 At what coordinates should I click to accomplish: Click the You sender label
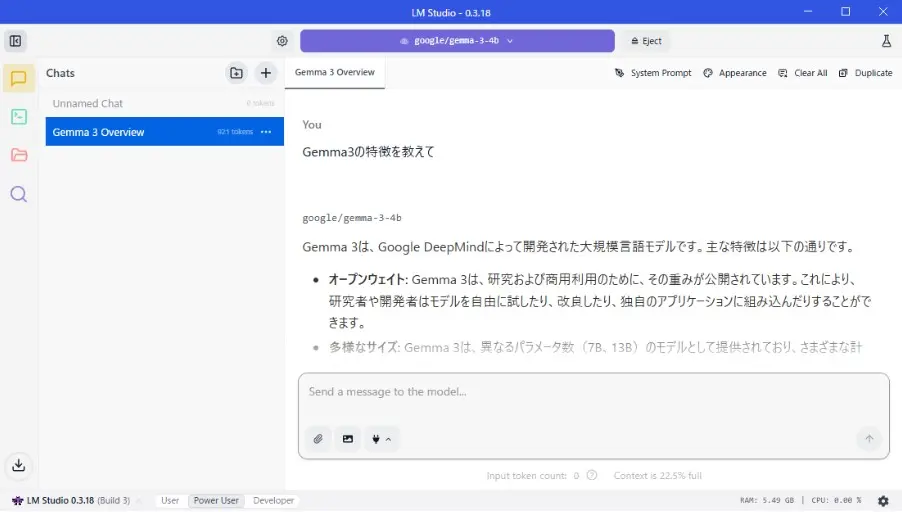312,125
